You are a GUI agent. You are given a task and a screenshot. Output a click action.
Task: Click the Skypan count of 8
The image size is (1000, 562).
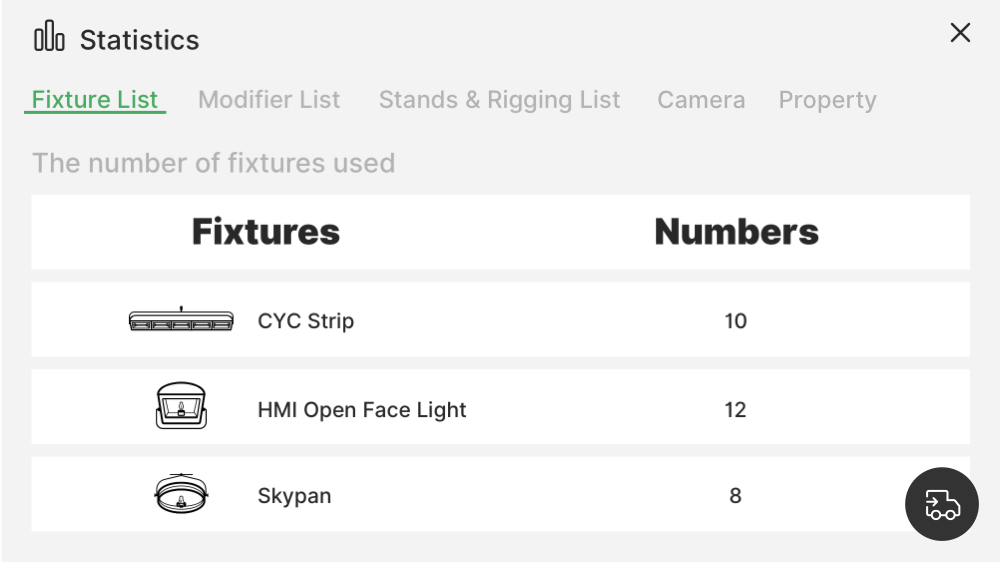[736, 496]
